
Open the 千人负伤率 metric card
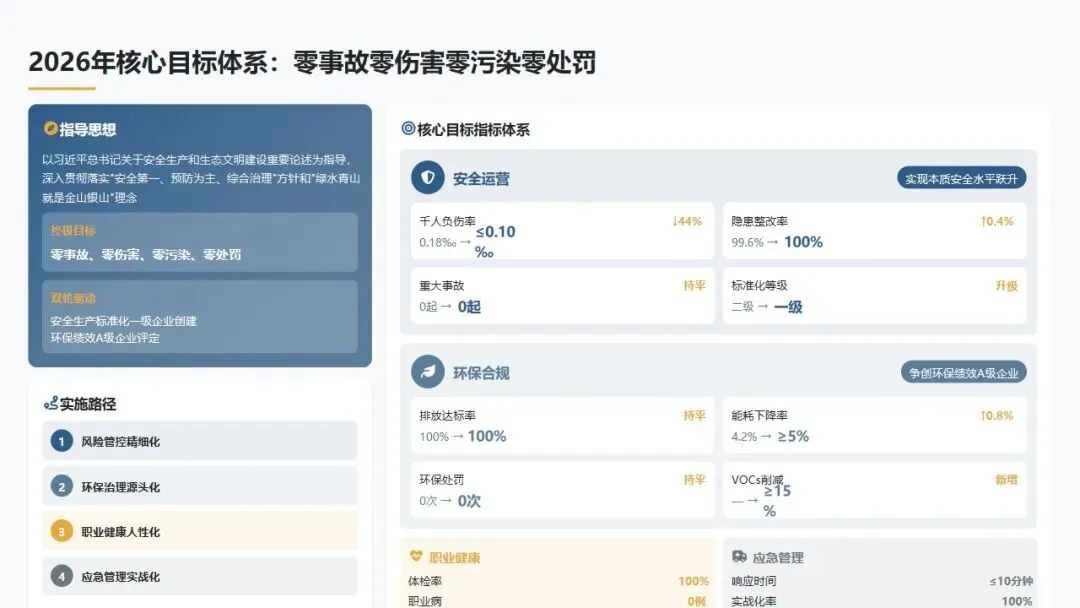pos(562,231)
